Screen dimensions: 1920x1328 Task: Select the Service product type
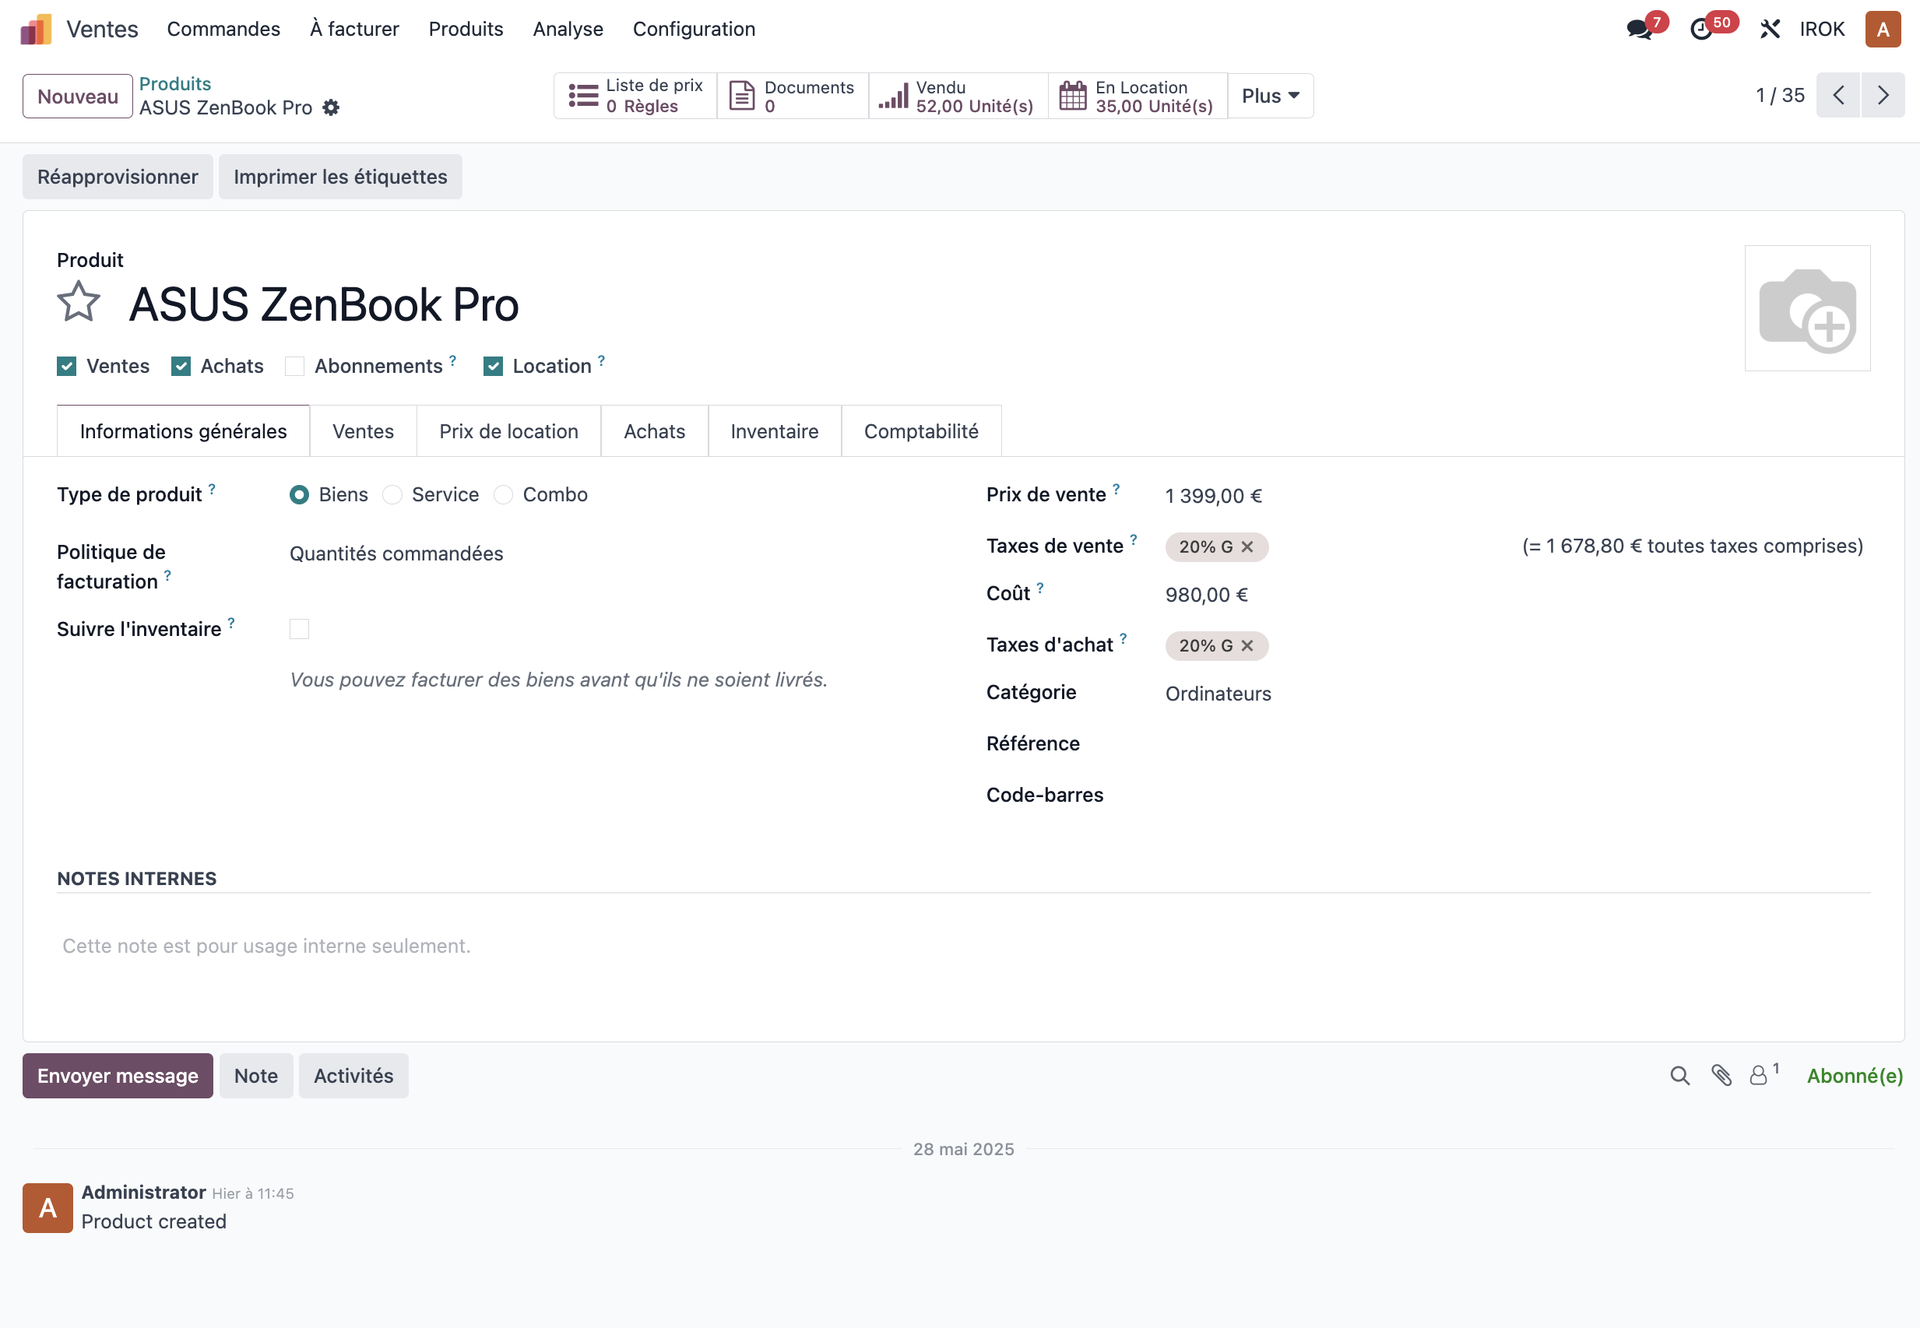[x=393, y=495]
